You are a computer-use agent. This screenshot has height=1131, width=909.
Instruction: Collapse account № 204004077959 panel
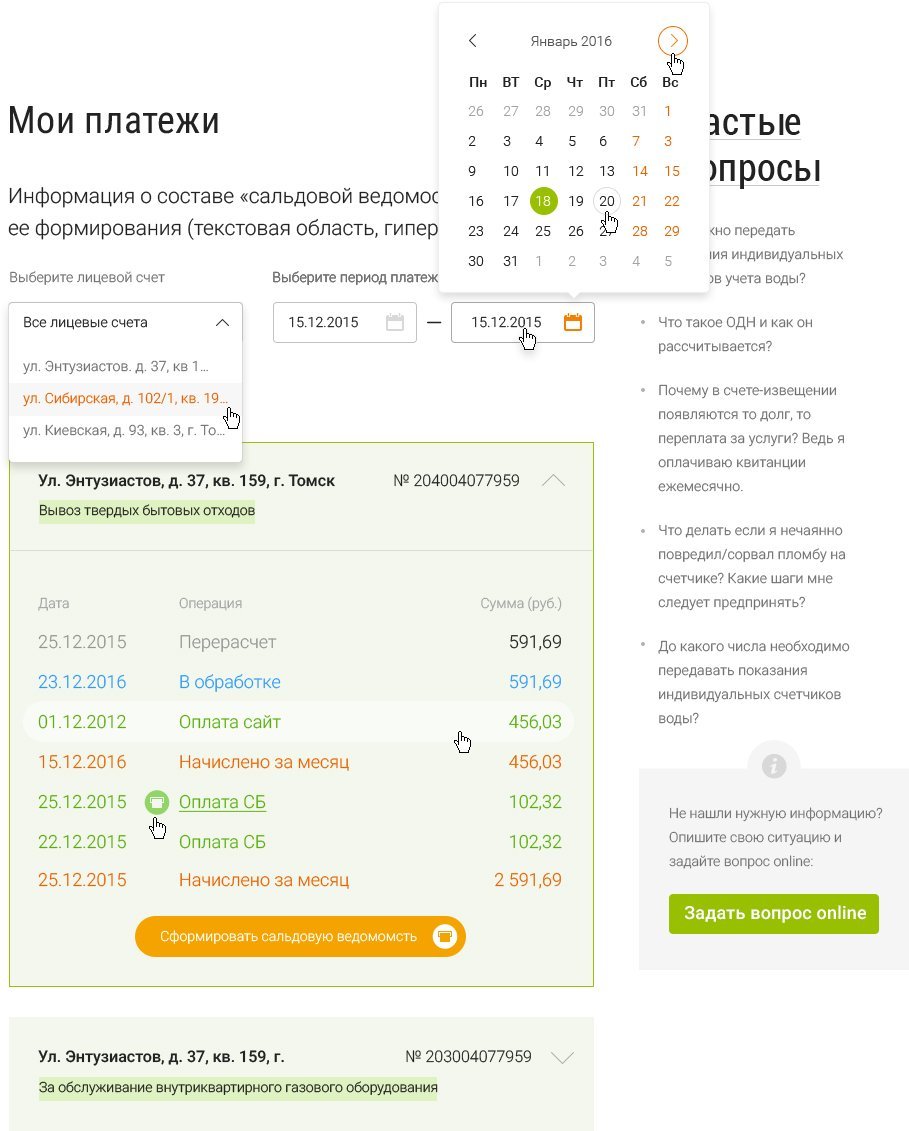(553, 481)
